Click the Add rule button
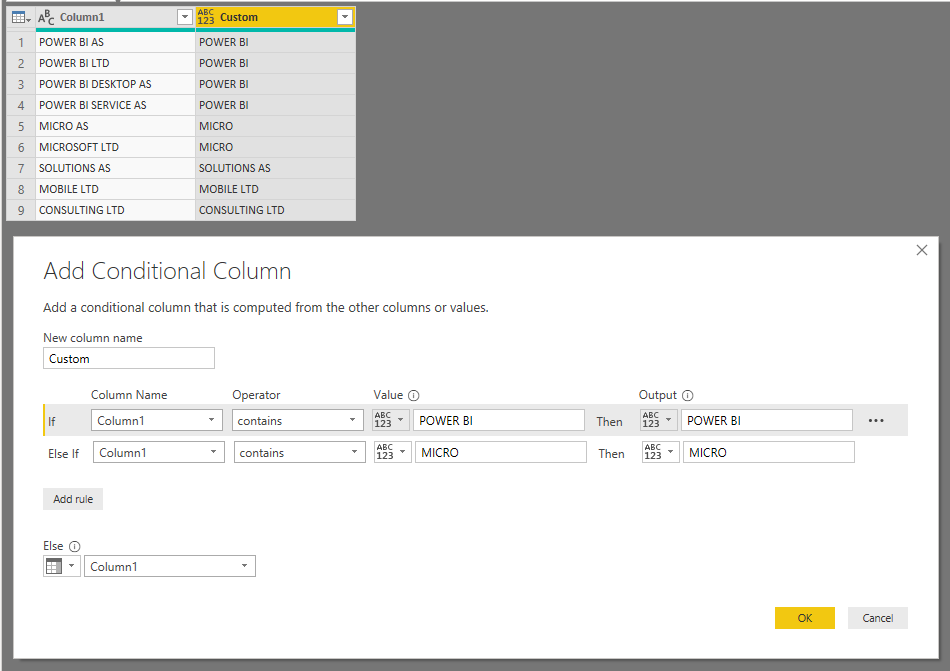Image resolution: width=950 pixels, height=671 pixels. click(73, 499)
